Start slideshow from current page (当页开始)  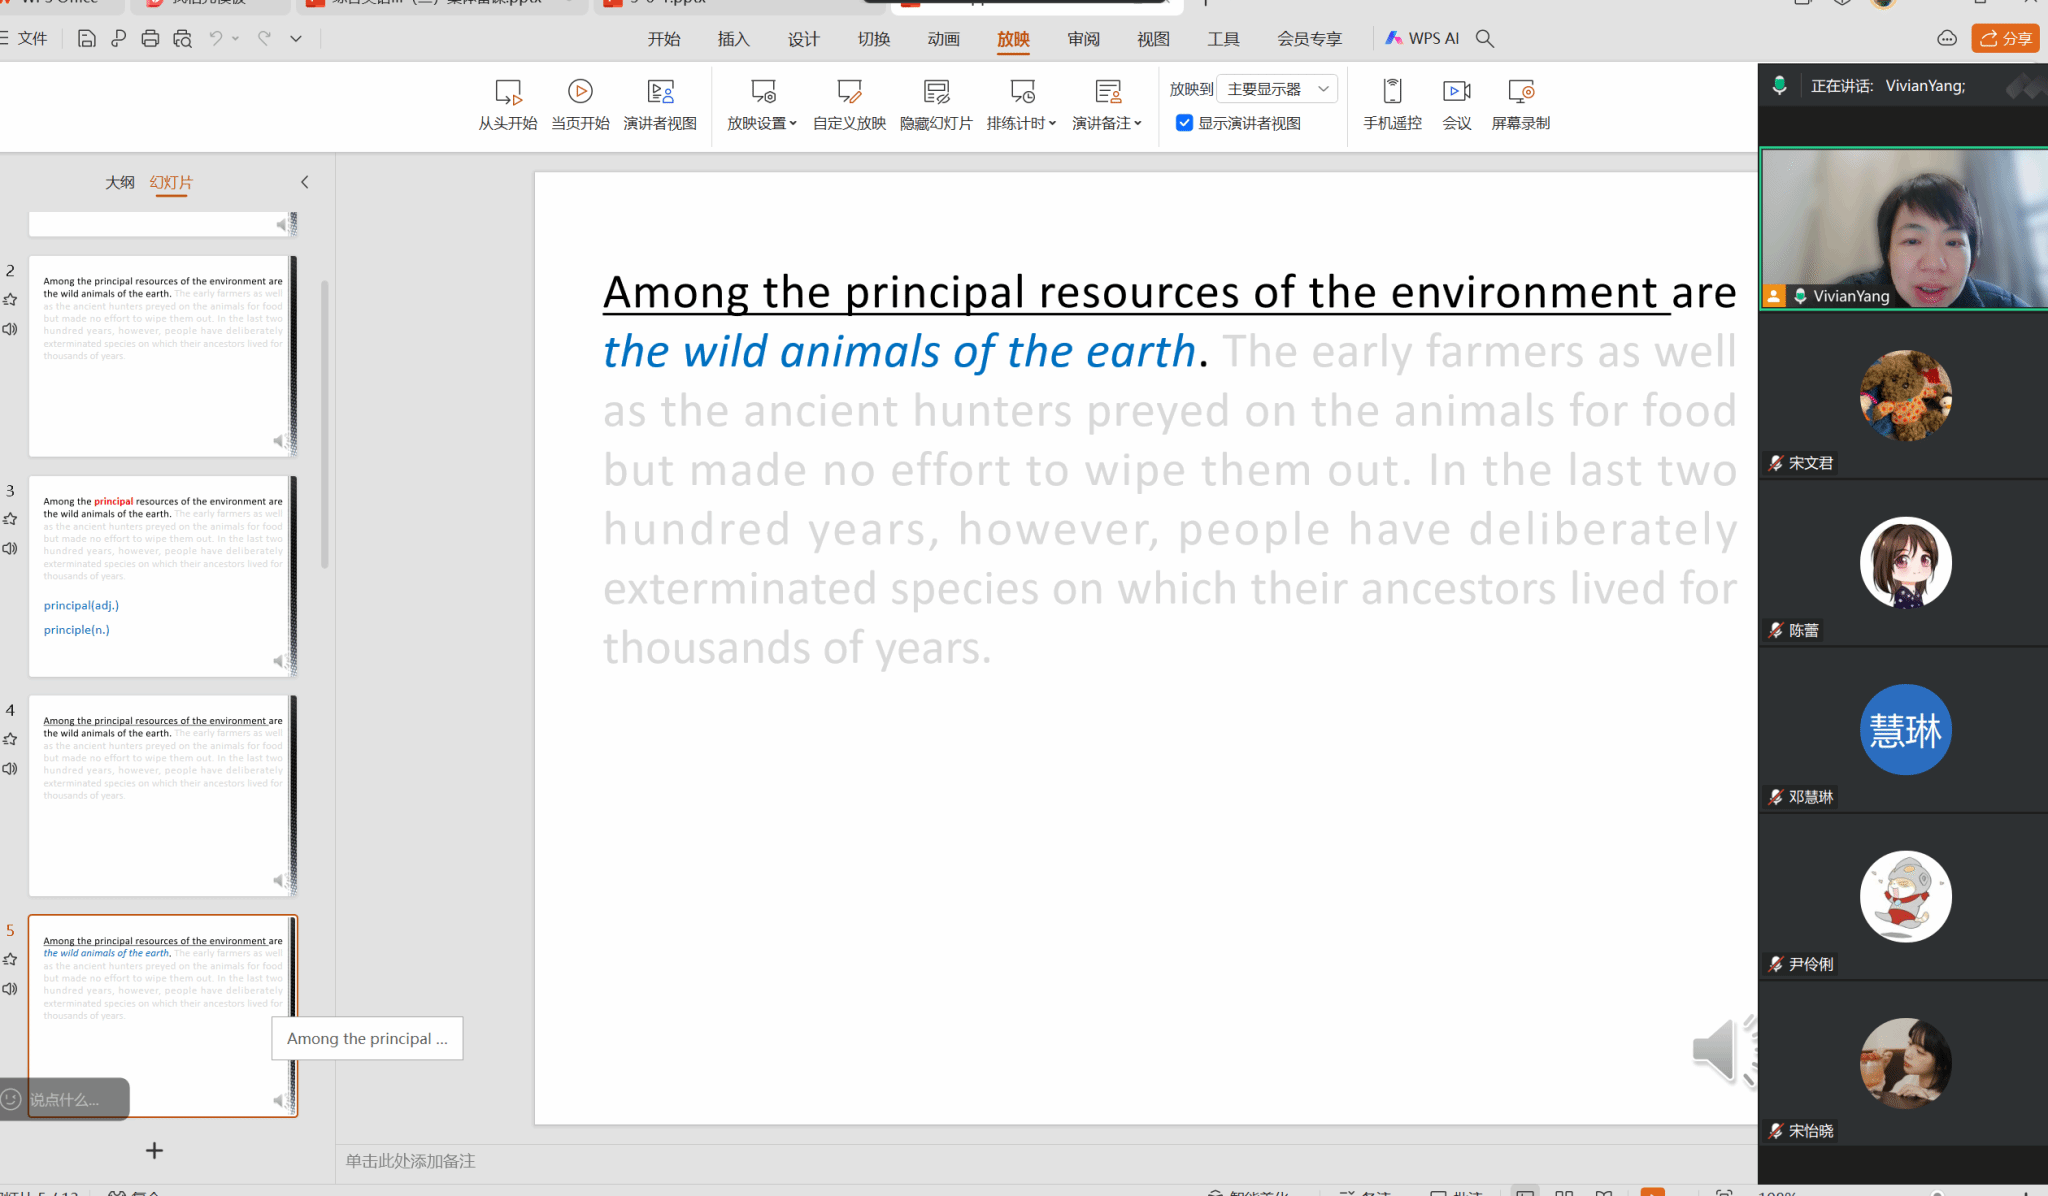(580, 93)
